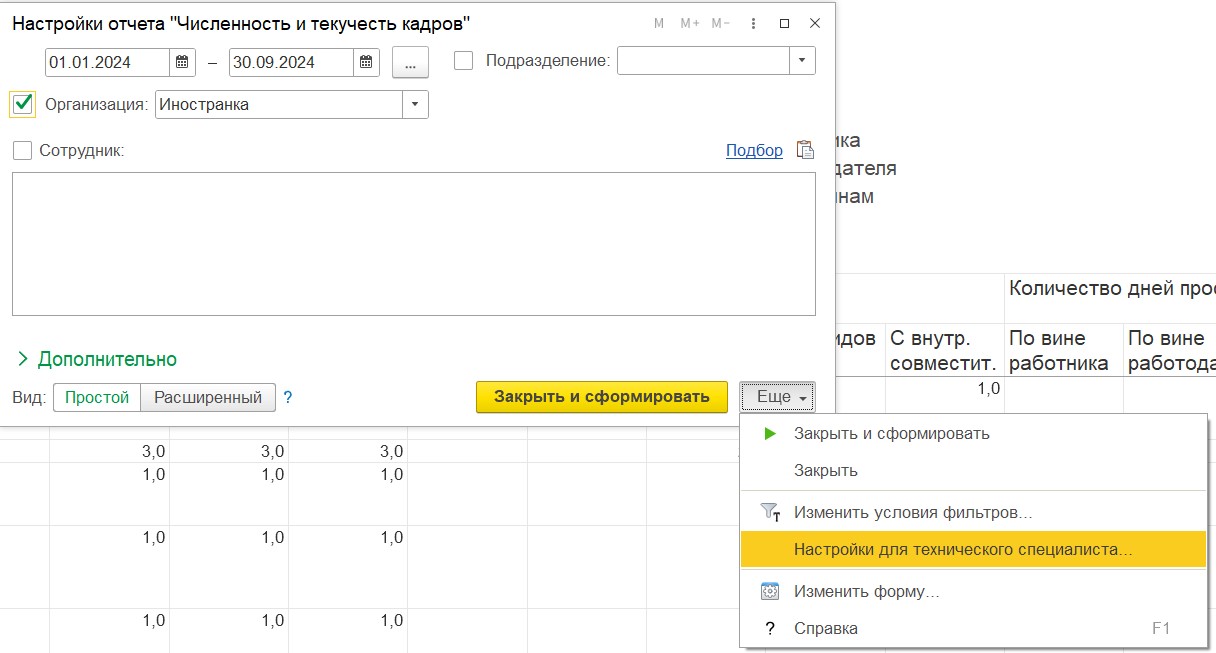The width and height of the screenshot is (1216, 653).
Task: Open the start date calendar picker
Action: [183, 62]
